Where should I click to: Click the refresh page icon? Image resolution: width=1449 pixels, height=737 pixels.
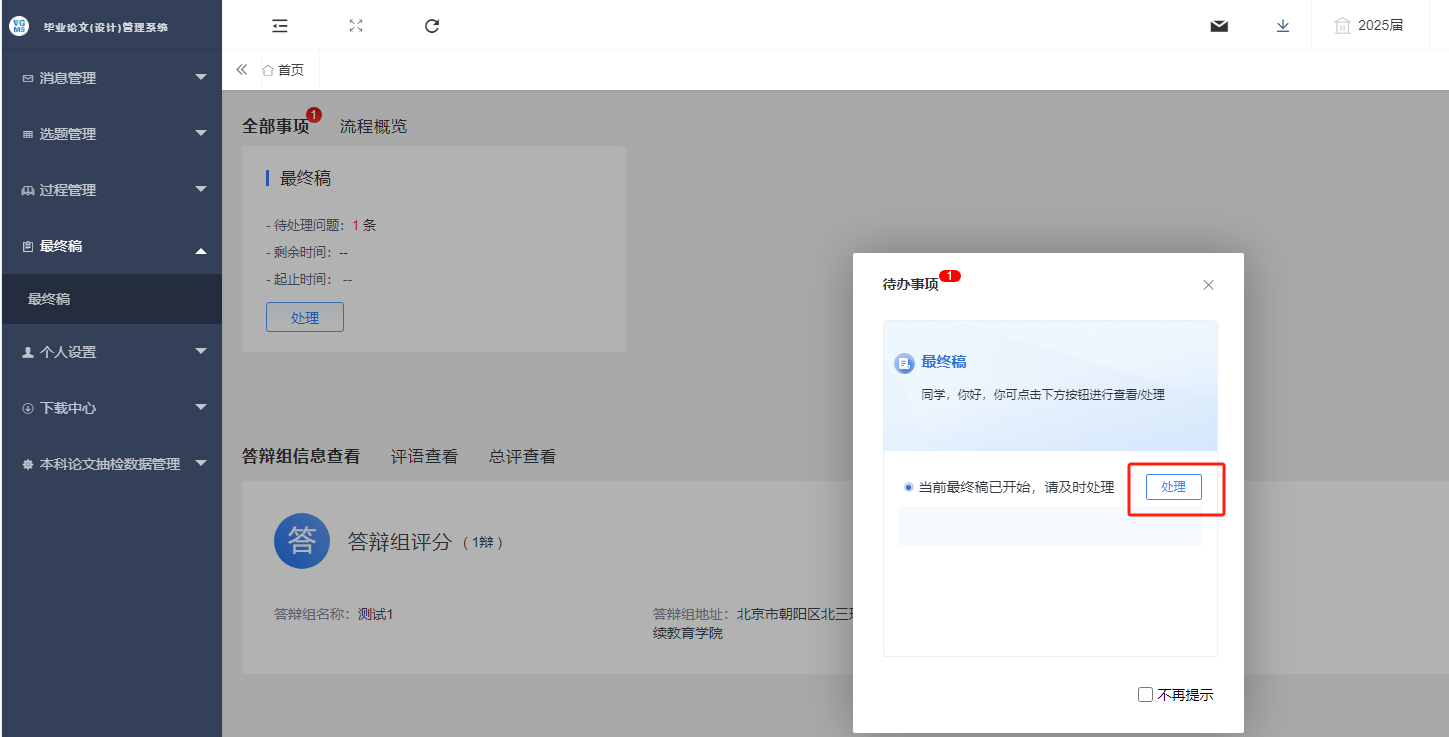pyautogui.click(x=432, y=26)
